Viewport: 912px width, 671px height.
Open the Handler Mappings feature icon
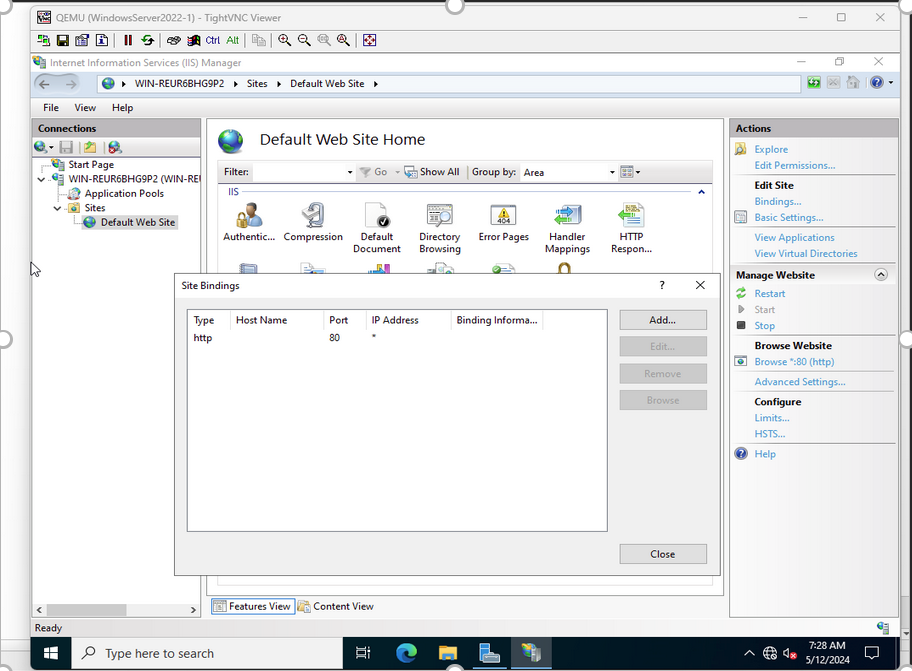tap(567, 228)
